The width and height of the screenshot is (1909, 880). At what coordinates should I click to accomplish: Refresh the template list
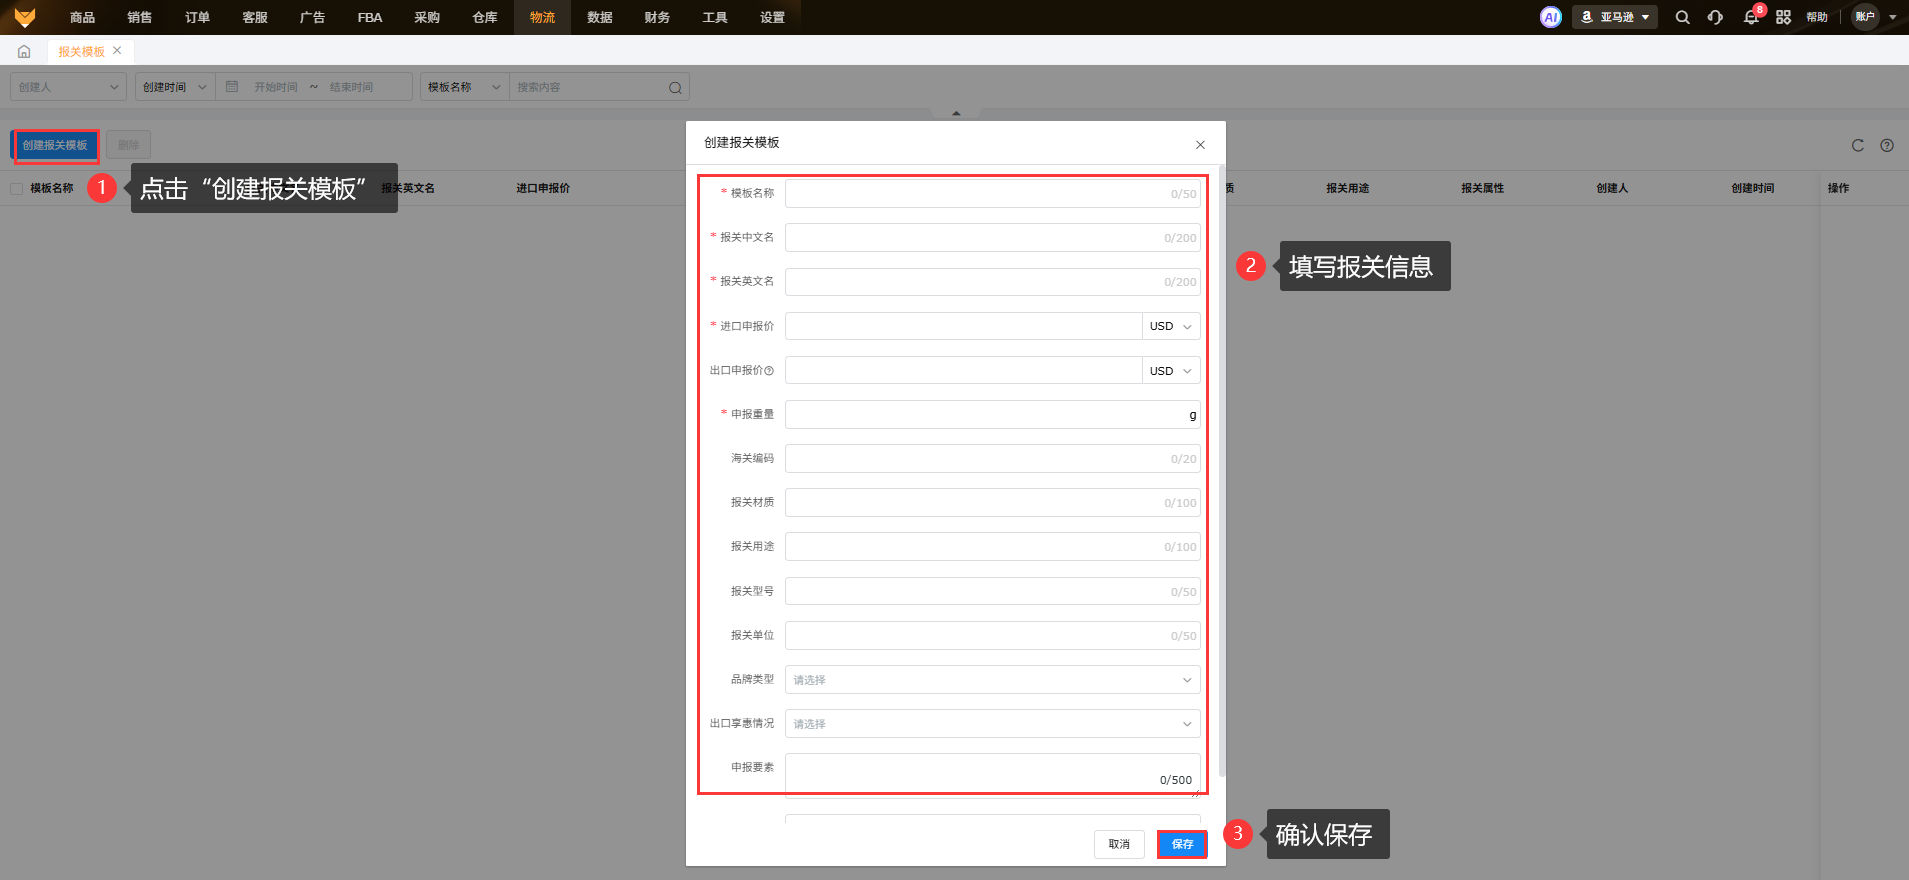(1858, 145)
